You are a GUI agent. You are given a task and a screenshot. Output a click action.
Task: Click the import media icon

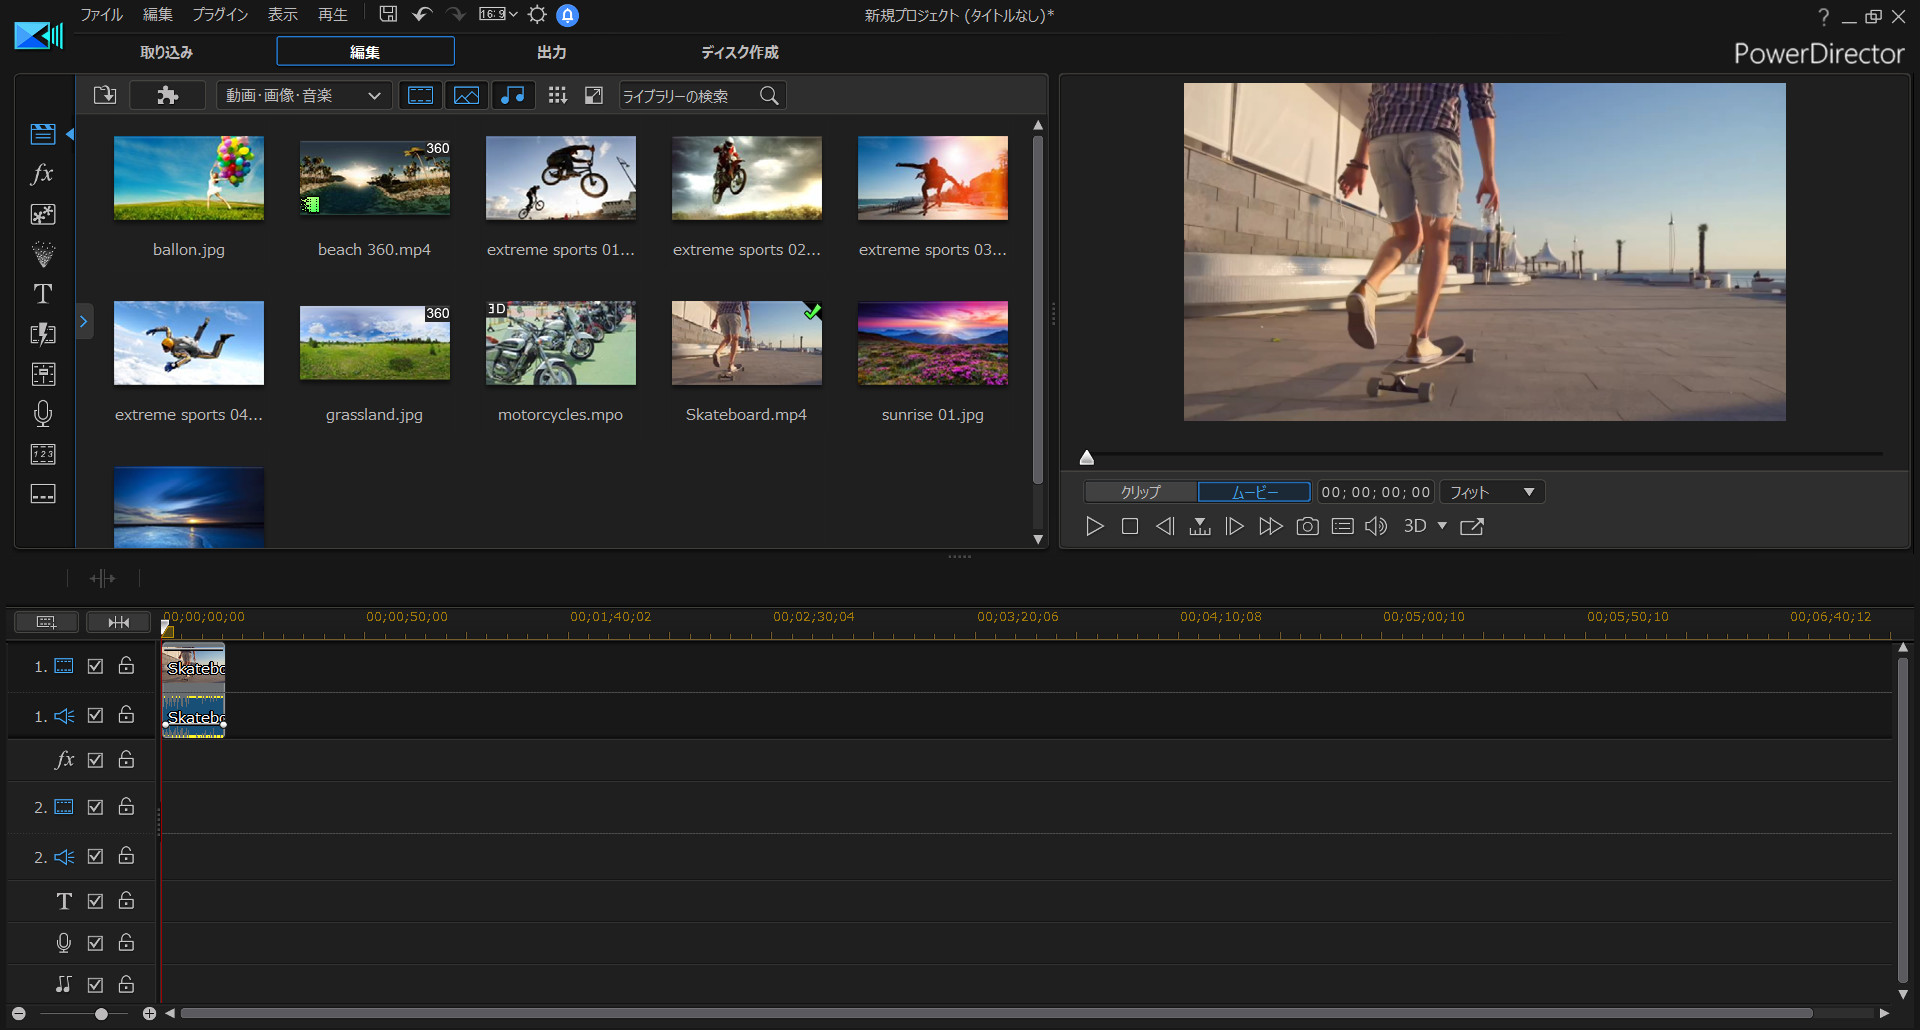pyautogui.click(x=105, y=96)
